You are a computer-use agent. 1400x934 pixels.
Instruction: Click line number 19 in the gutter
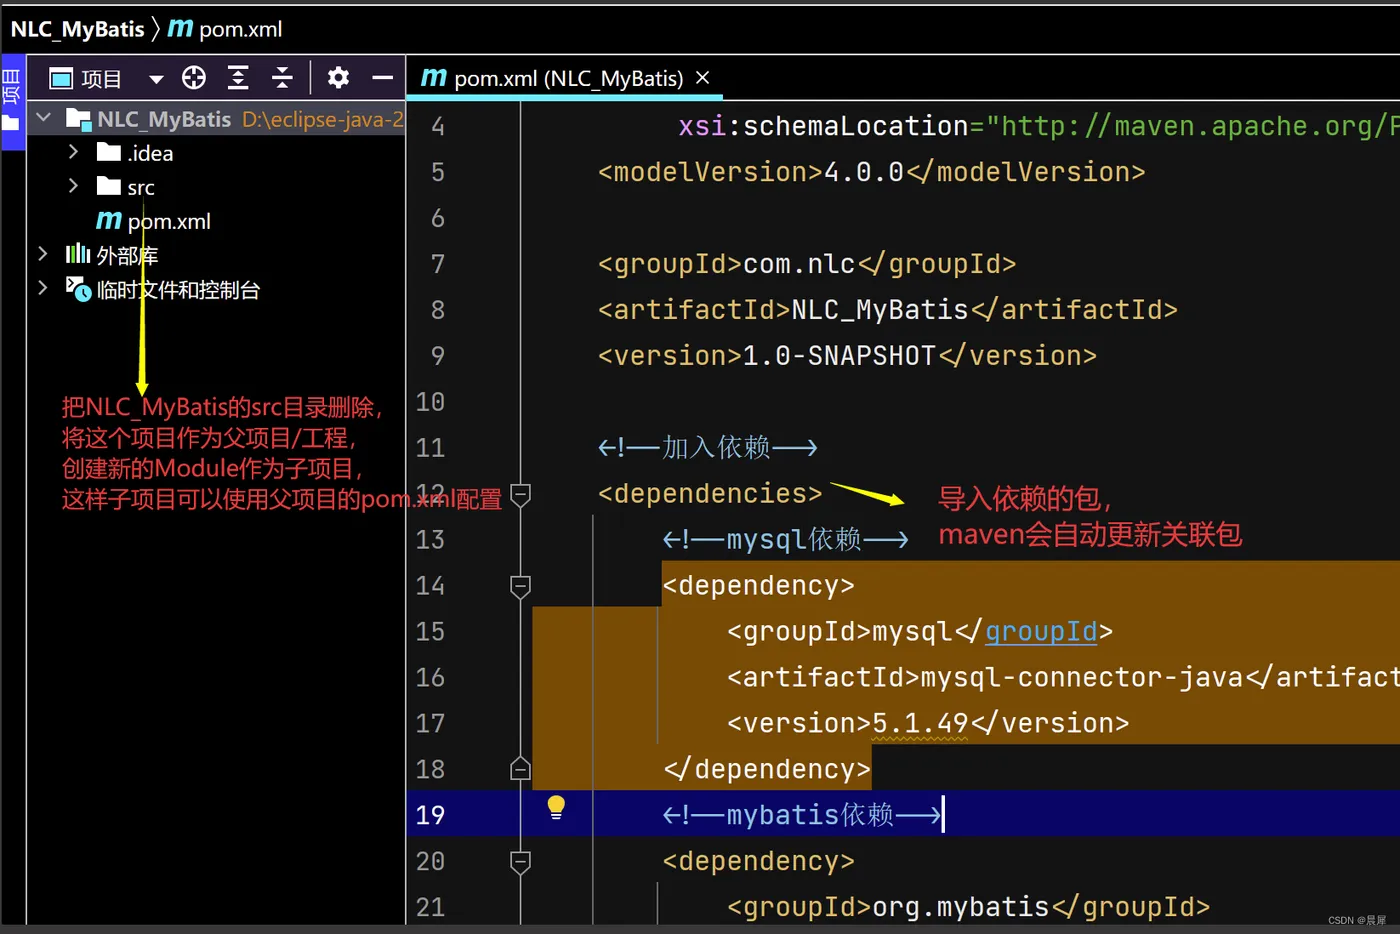430,815
